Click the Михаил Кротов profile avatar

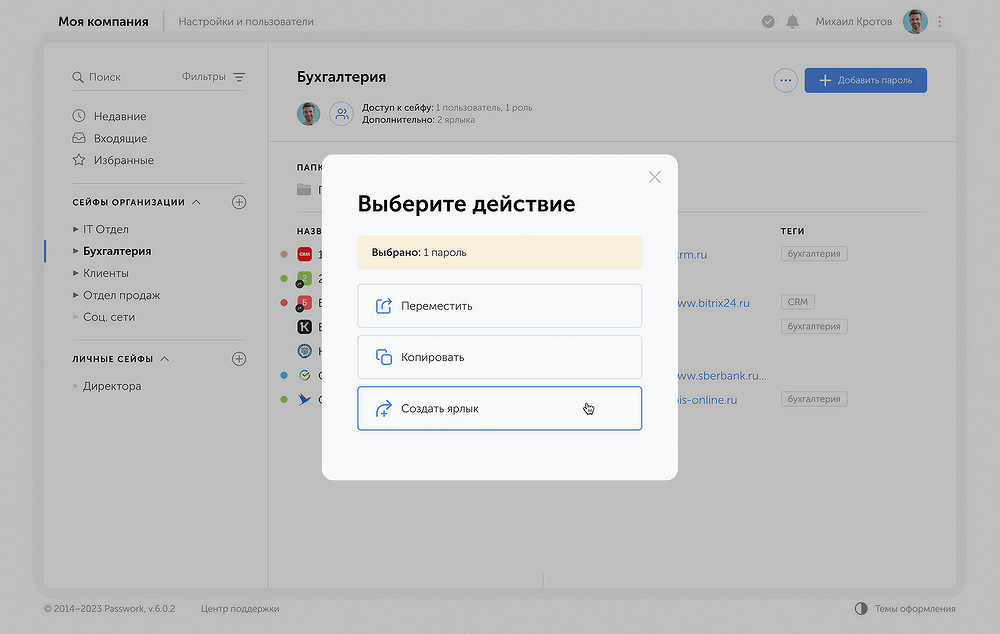coord(915,21)
